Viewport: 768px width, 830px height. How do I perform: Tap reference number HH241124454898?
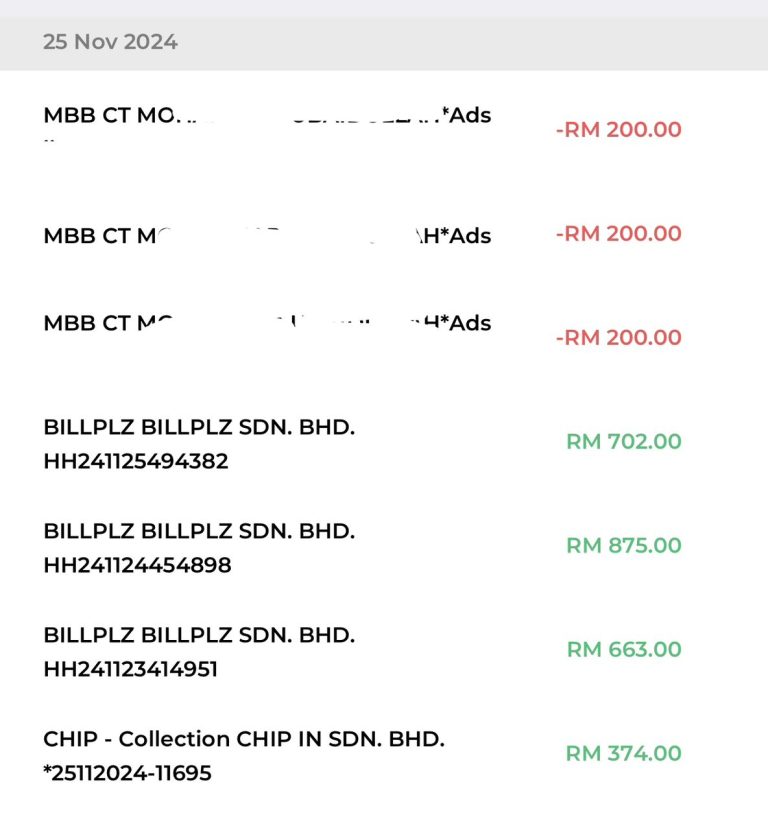(x=137, y=565)
